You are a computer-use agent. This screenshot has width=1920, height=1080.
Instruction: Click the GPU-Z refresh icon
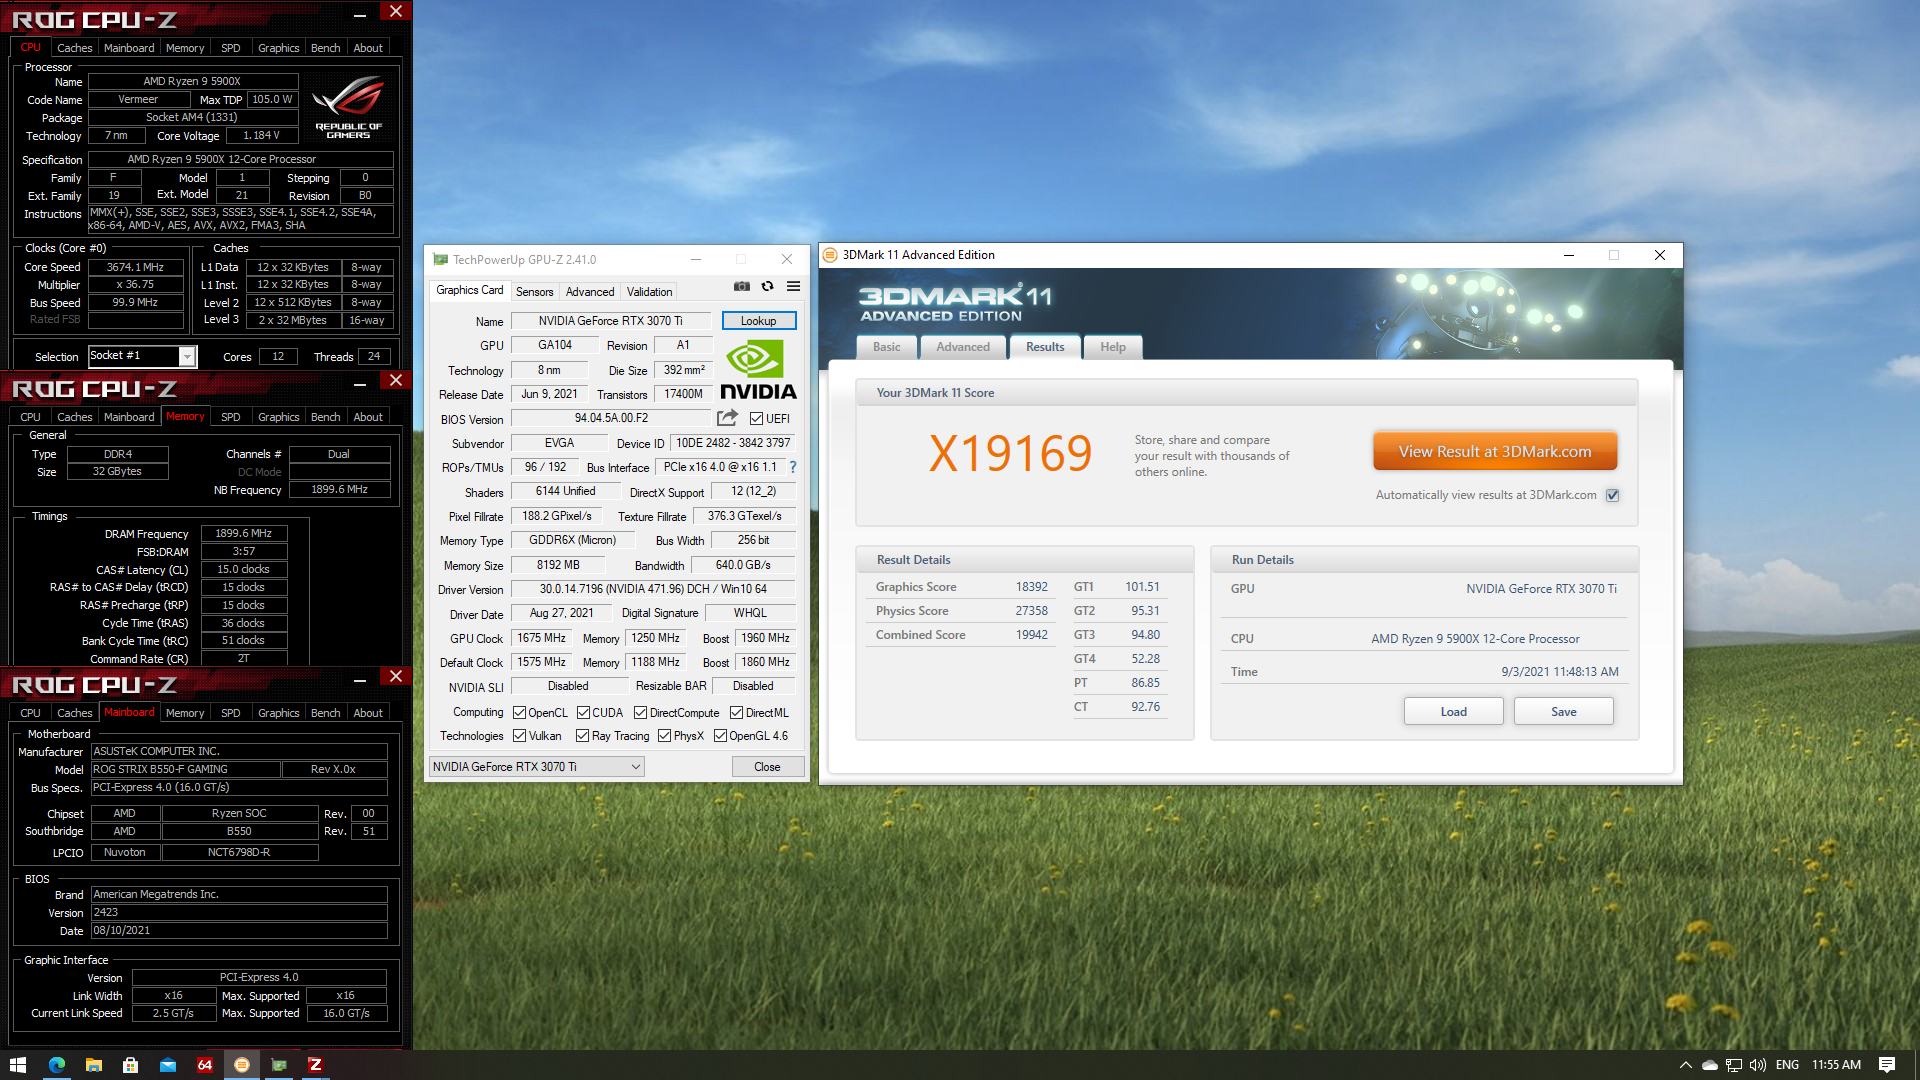[x=767, y=286]
